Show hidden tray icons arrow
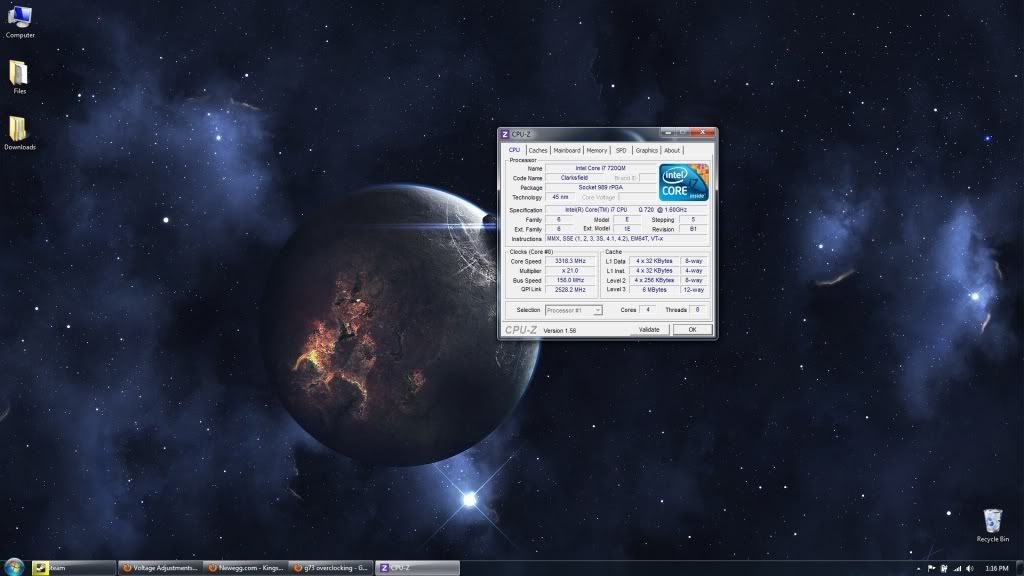Viewport: 1024px width, 576px height. [918, 569]
